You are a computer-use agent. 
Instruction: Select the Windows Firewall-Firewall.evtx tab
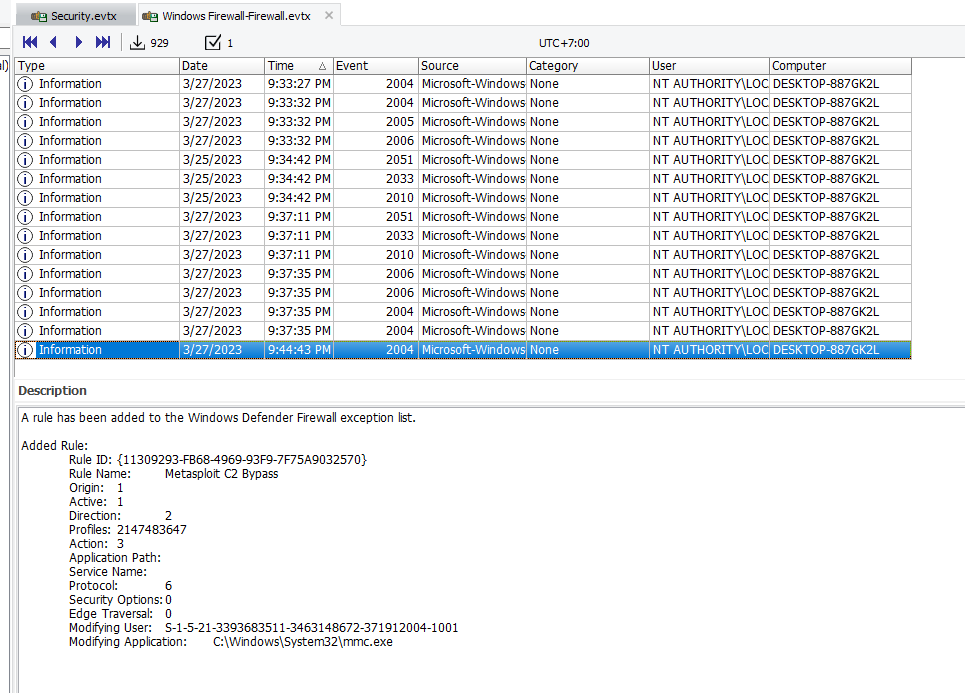pos(230,16)
